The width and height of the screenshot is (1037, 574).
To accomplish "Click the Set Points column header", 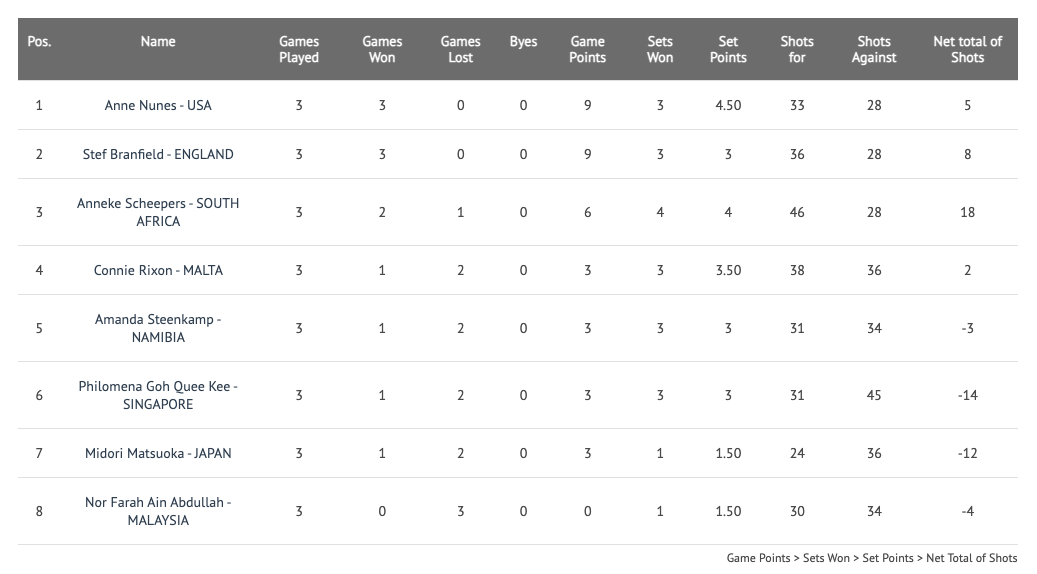I will click(728, 50).
